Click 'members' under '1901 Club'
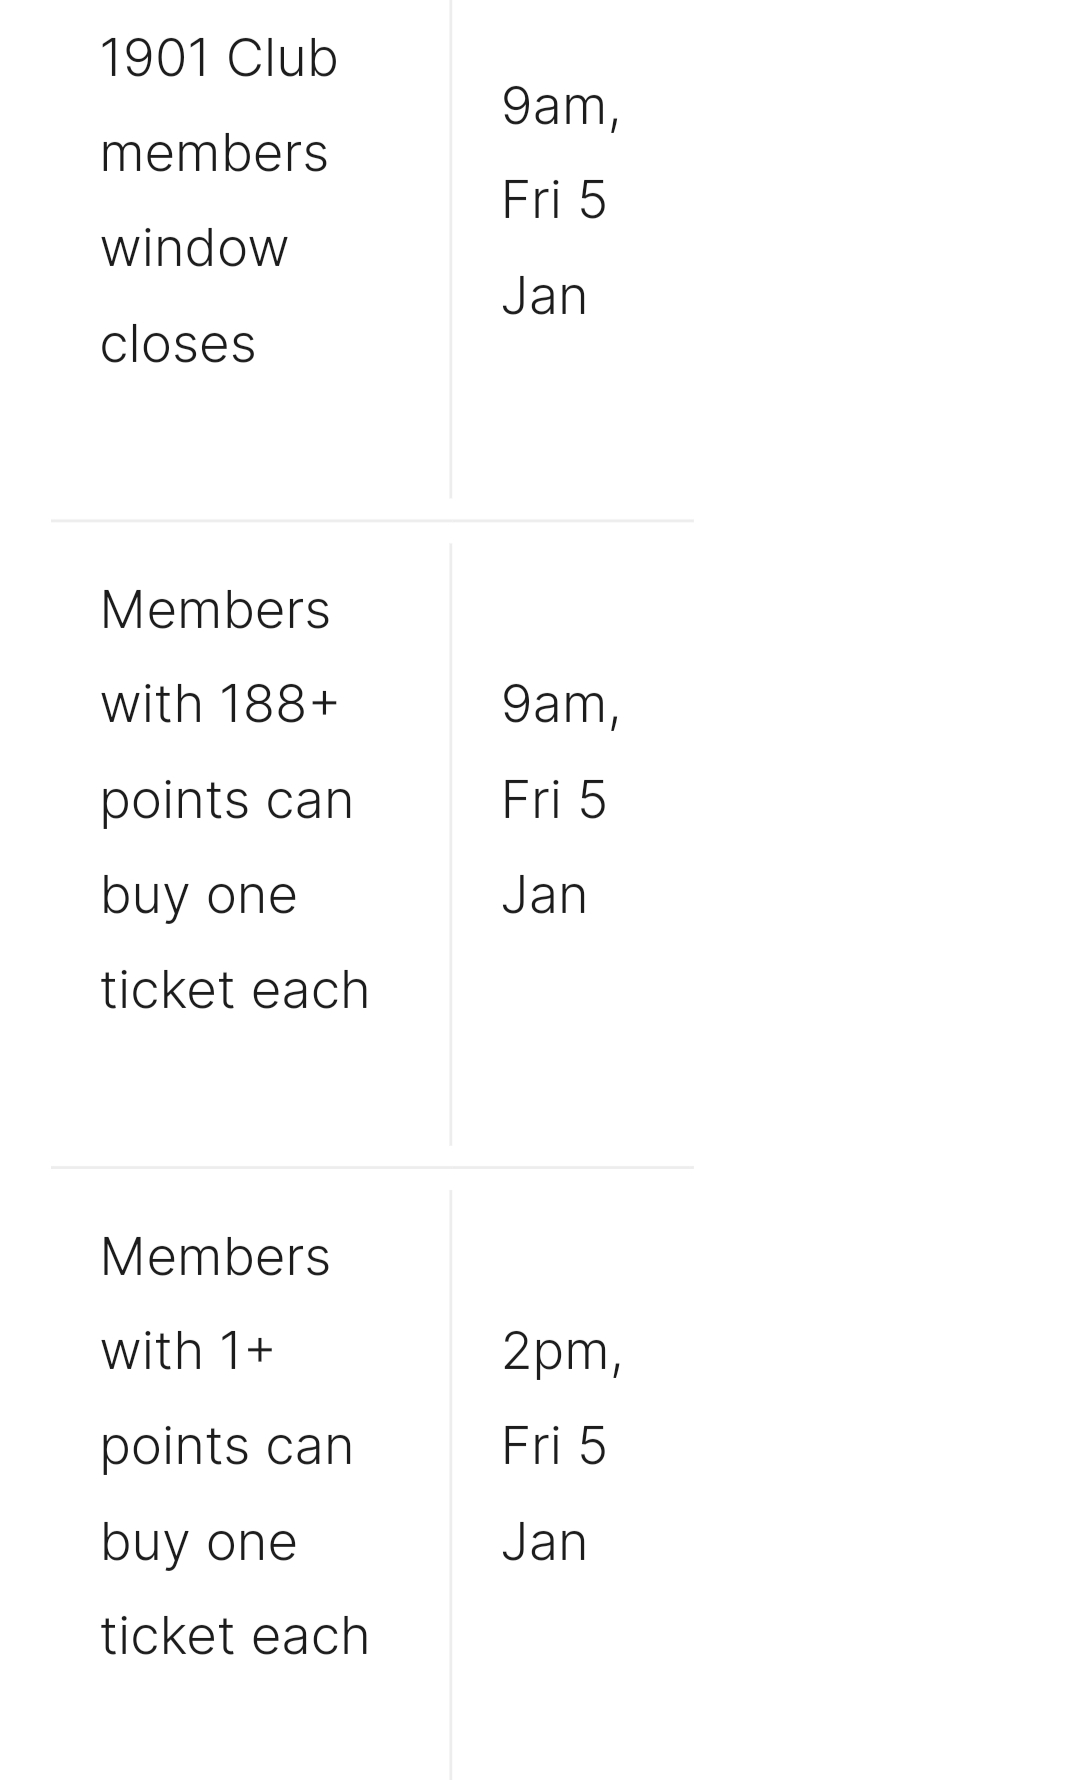This screenshot has width=1075, height=1780. pyautogui.click(x=214, y=154)
